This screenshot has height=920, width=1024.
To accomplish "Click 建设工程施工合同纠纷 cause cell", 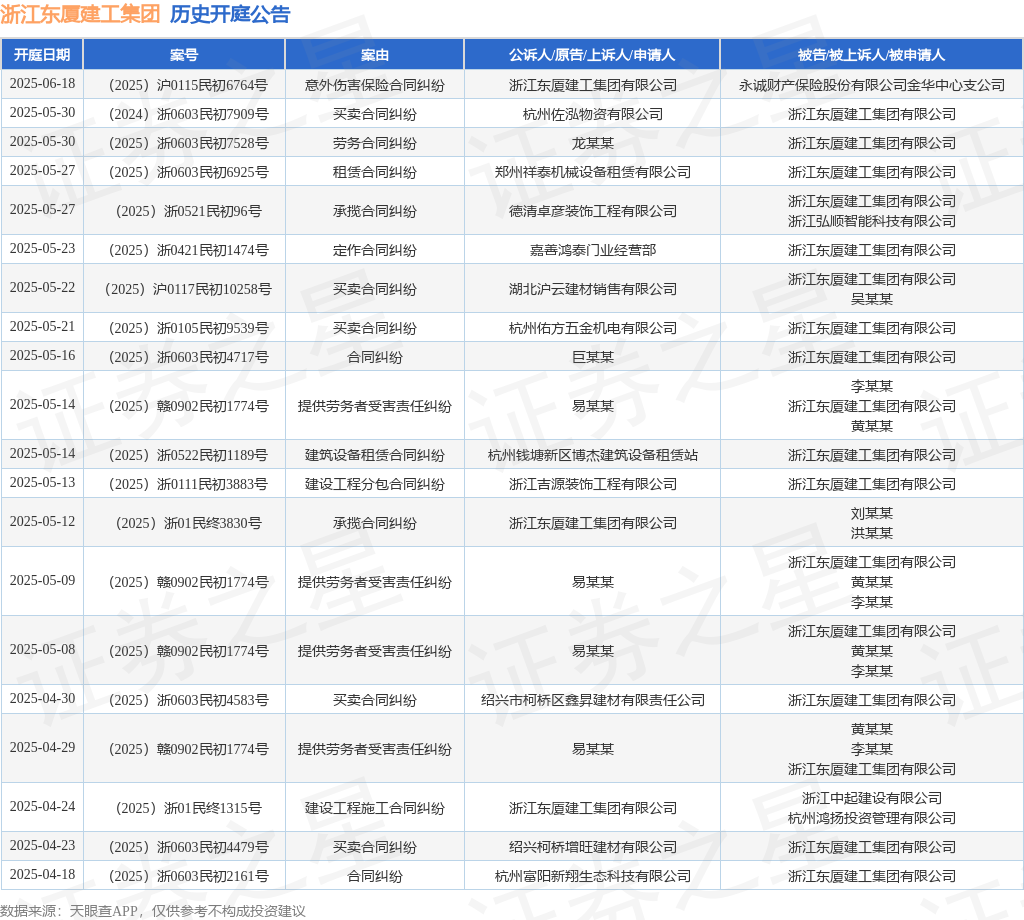I will click(375, 808).
